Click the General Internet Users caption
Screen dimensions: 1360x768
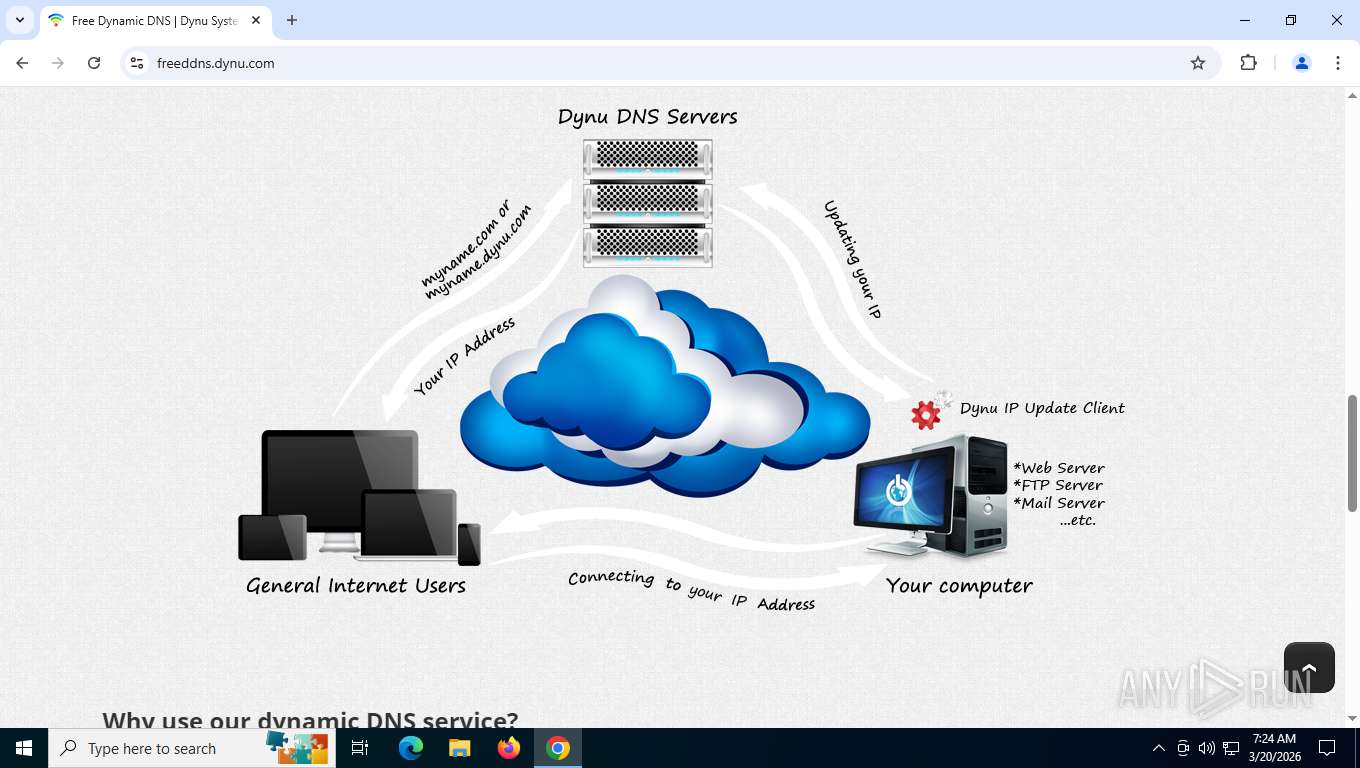tap(356, 586)
